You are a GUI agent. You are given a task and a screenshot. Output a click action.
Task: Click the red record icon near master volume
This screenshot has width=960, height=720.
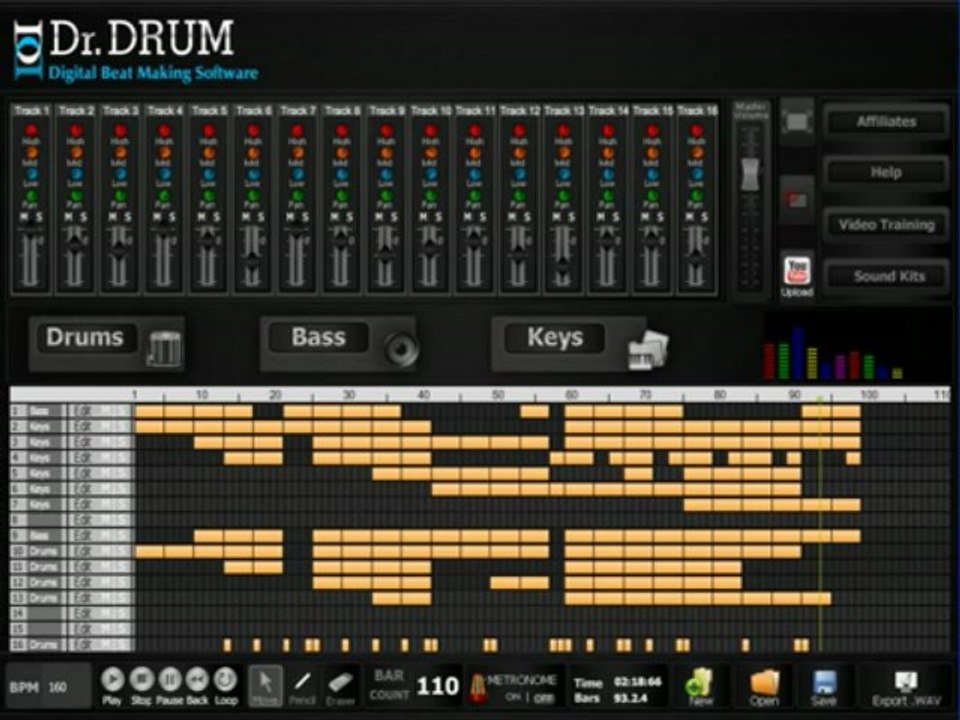coord(797,200)
